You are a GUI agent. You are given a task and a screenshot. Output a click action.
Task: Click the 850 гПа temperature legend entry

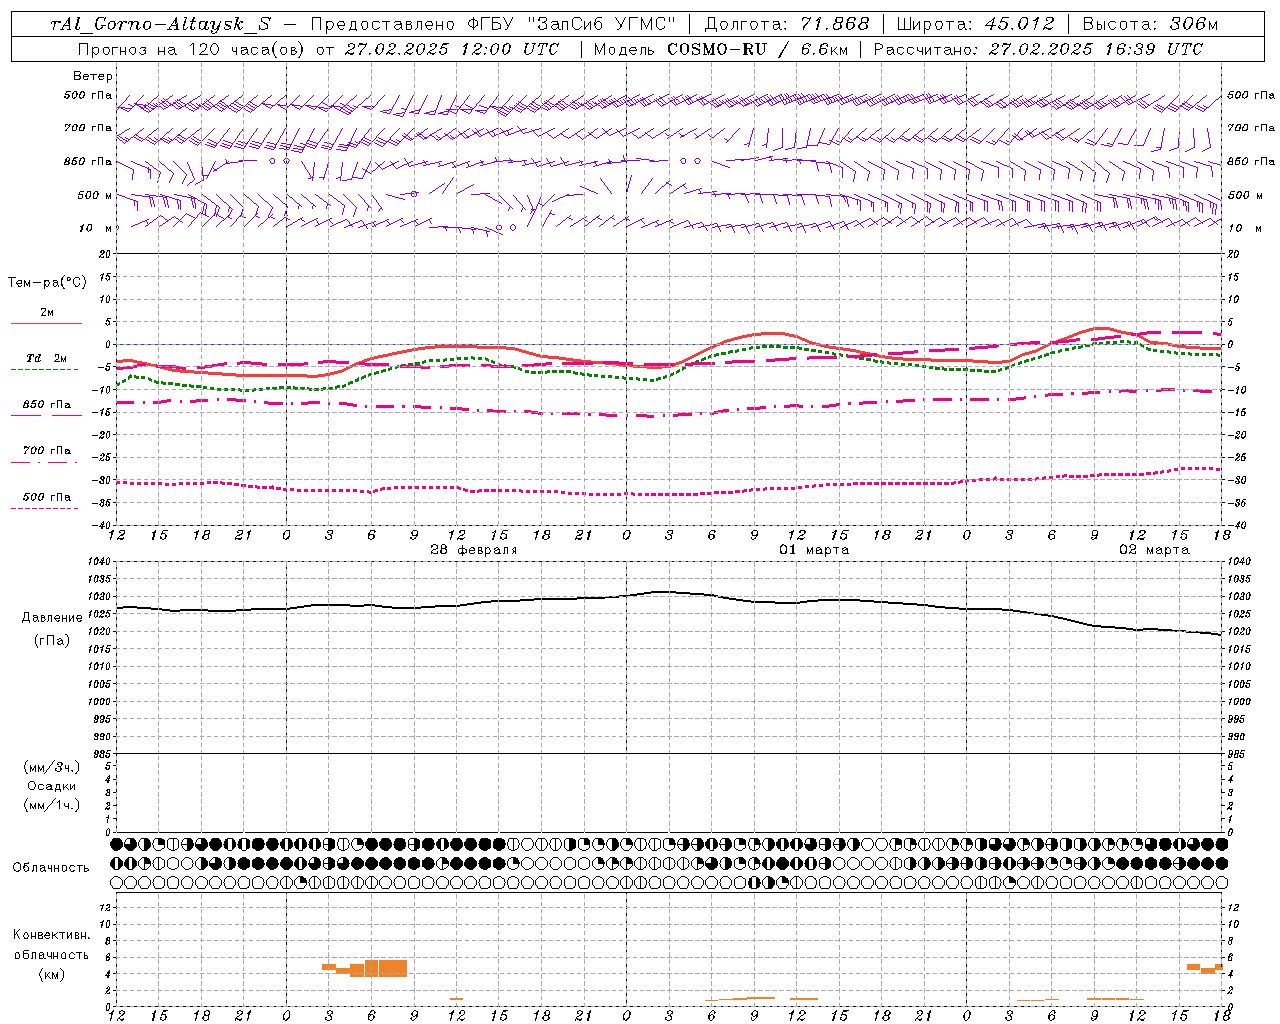47,405
